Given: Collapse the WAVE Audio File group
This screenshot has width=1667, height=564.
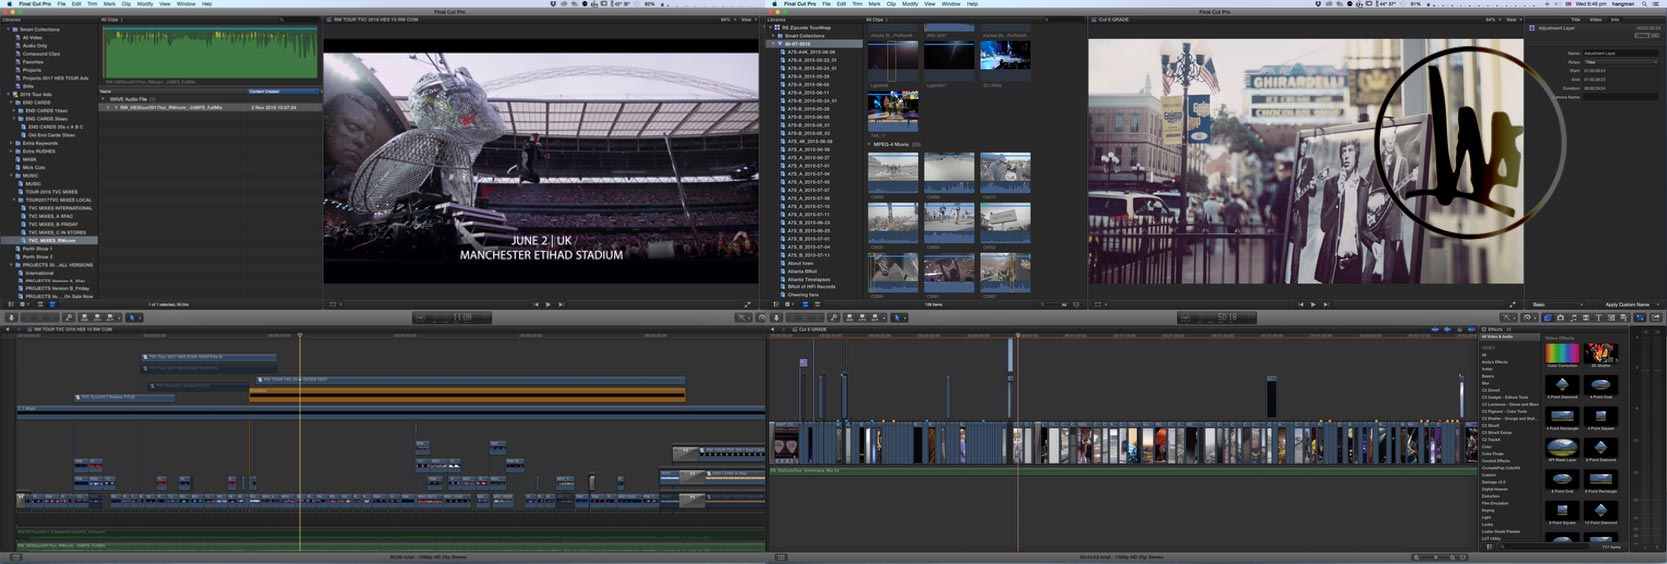Looking at the screenshot, I should coord(103,99).
